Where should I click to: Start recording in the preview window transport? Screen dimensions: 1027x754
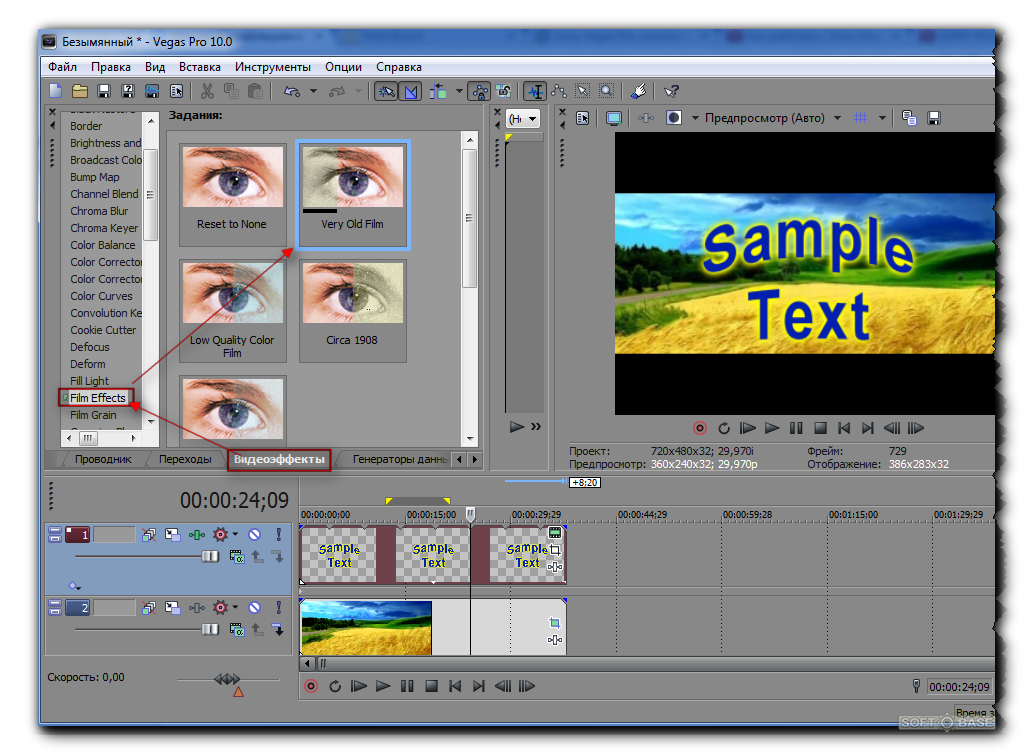tap(700, 428)
